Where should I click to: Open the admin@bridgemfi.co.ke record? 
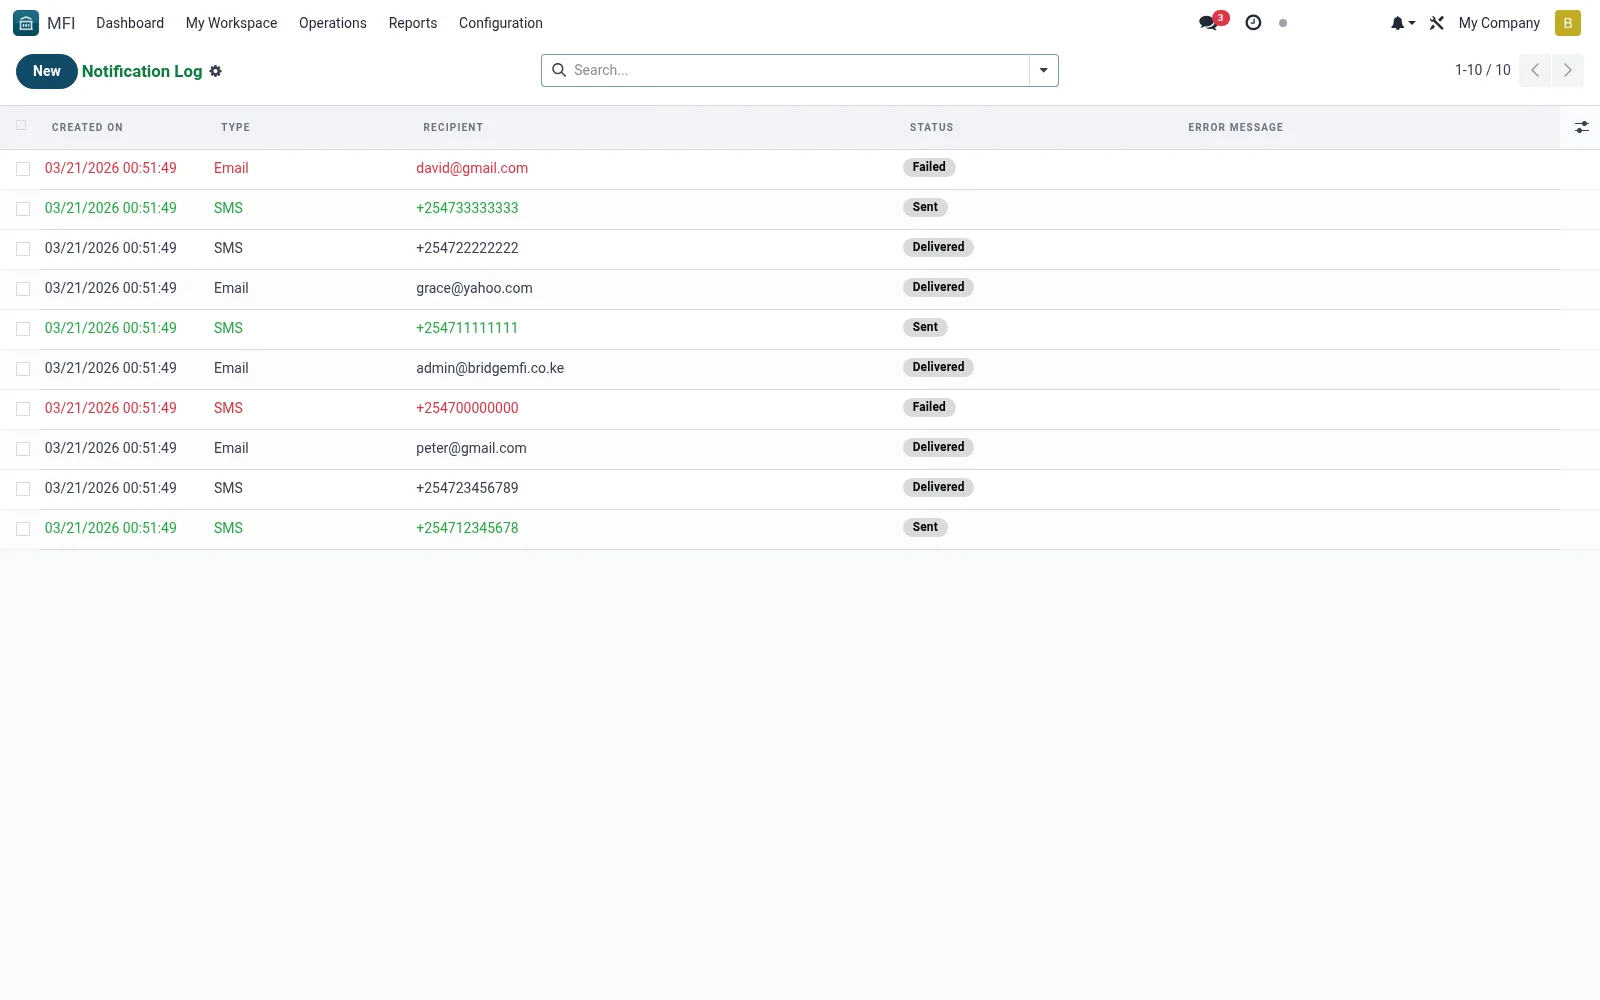pyautogui.click(x=490, y=368)
